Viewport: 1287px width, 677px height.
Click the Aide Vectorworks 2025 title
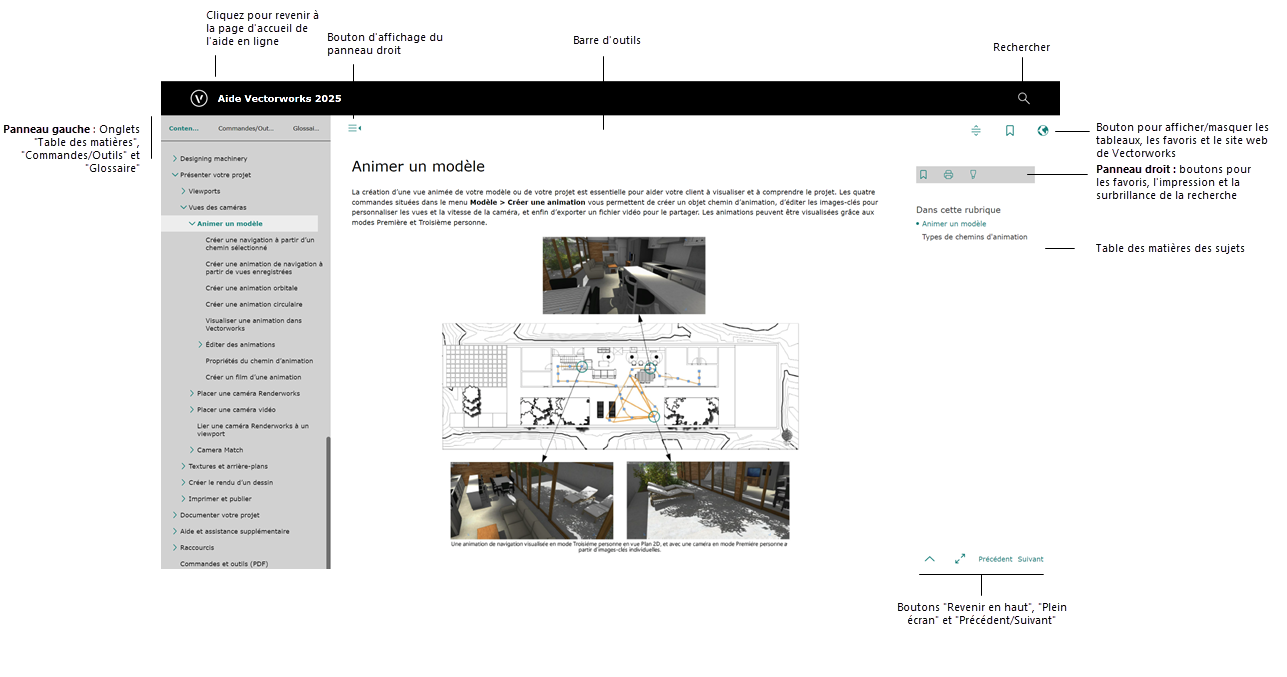tap(280, 99)
